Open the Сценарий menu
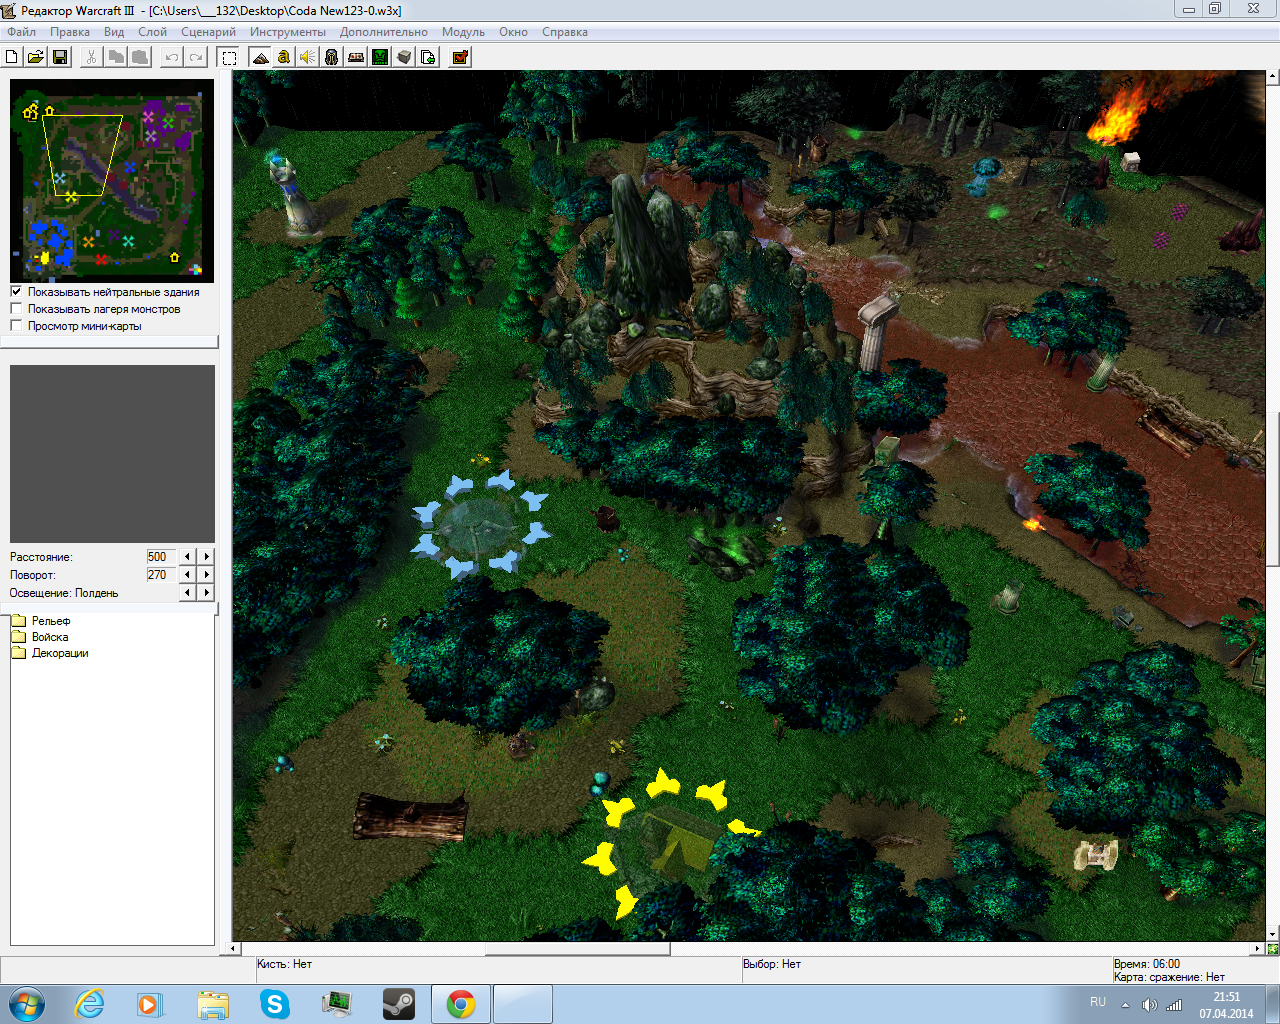The width and height of the screenshot is (1280, 1024). click(208, 32)
